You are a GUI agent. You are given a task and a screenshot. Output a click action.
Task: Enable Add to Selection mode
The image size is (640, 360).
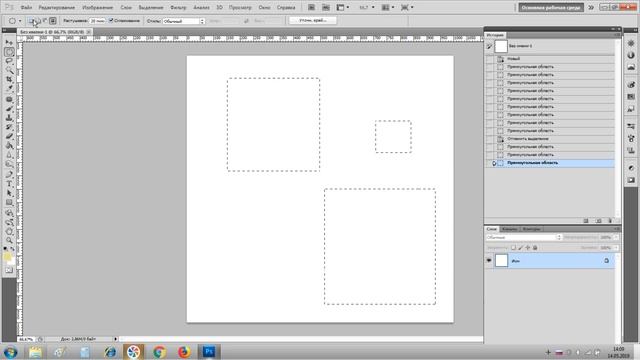[38, 20]
